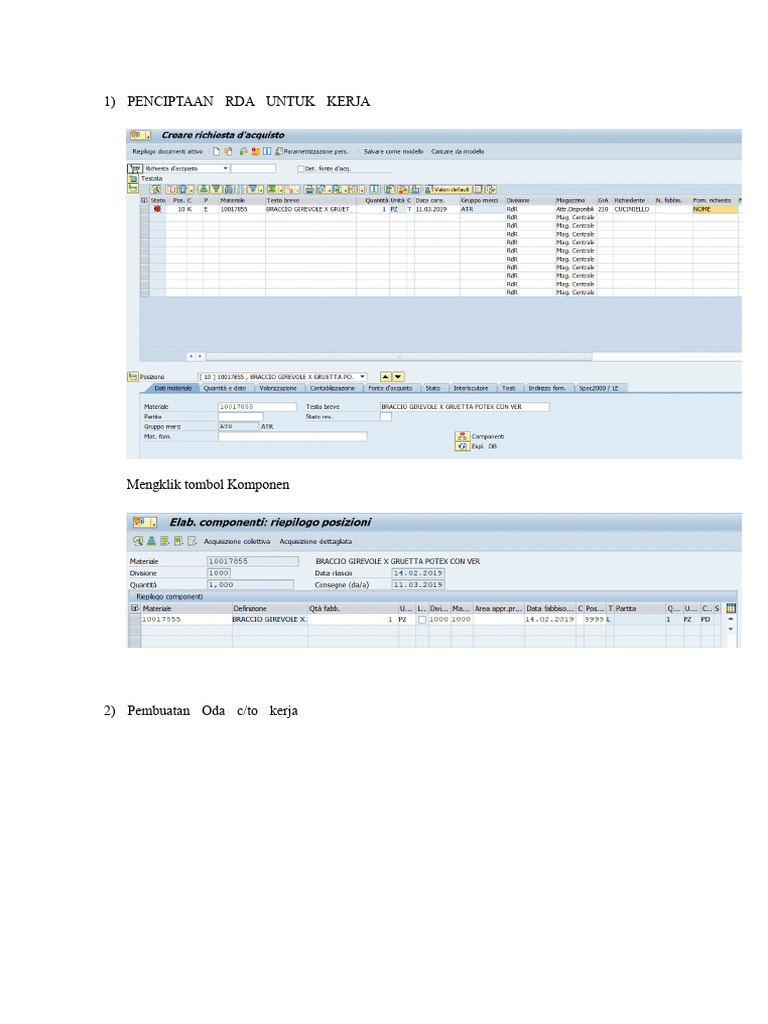Expand the Testata header section
Screen dimensions: 768x1024
133,178
